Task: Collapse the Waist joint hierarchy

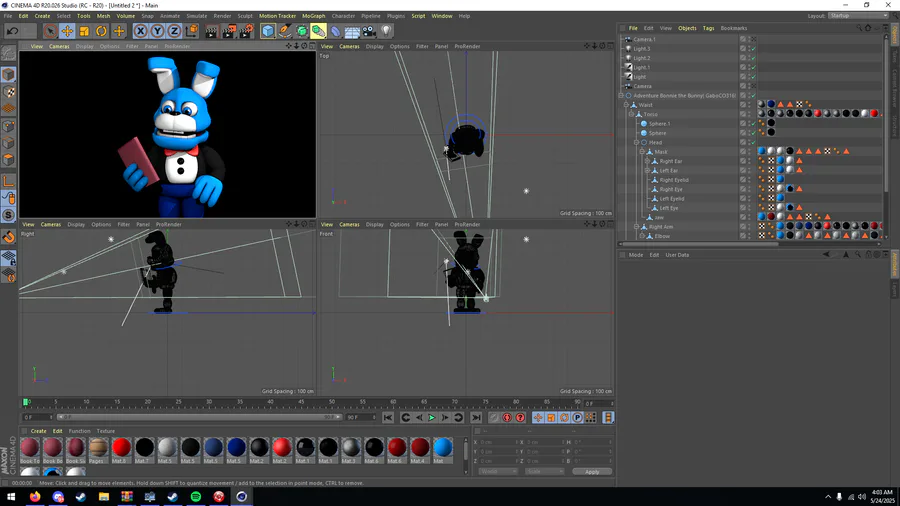Action: click(626, 105)
